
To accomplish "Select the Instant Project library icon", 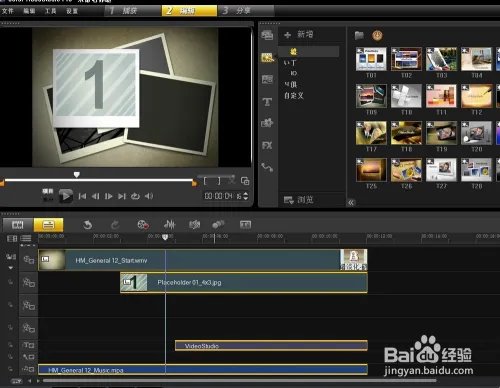I will click(x=267, y=57).
